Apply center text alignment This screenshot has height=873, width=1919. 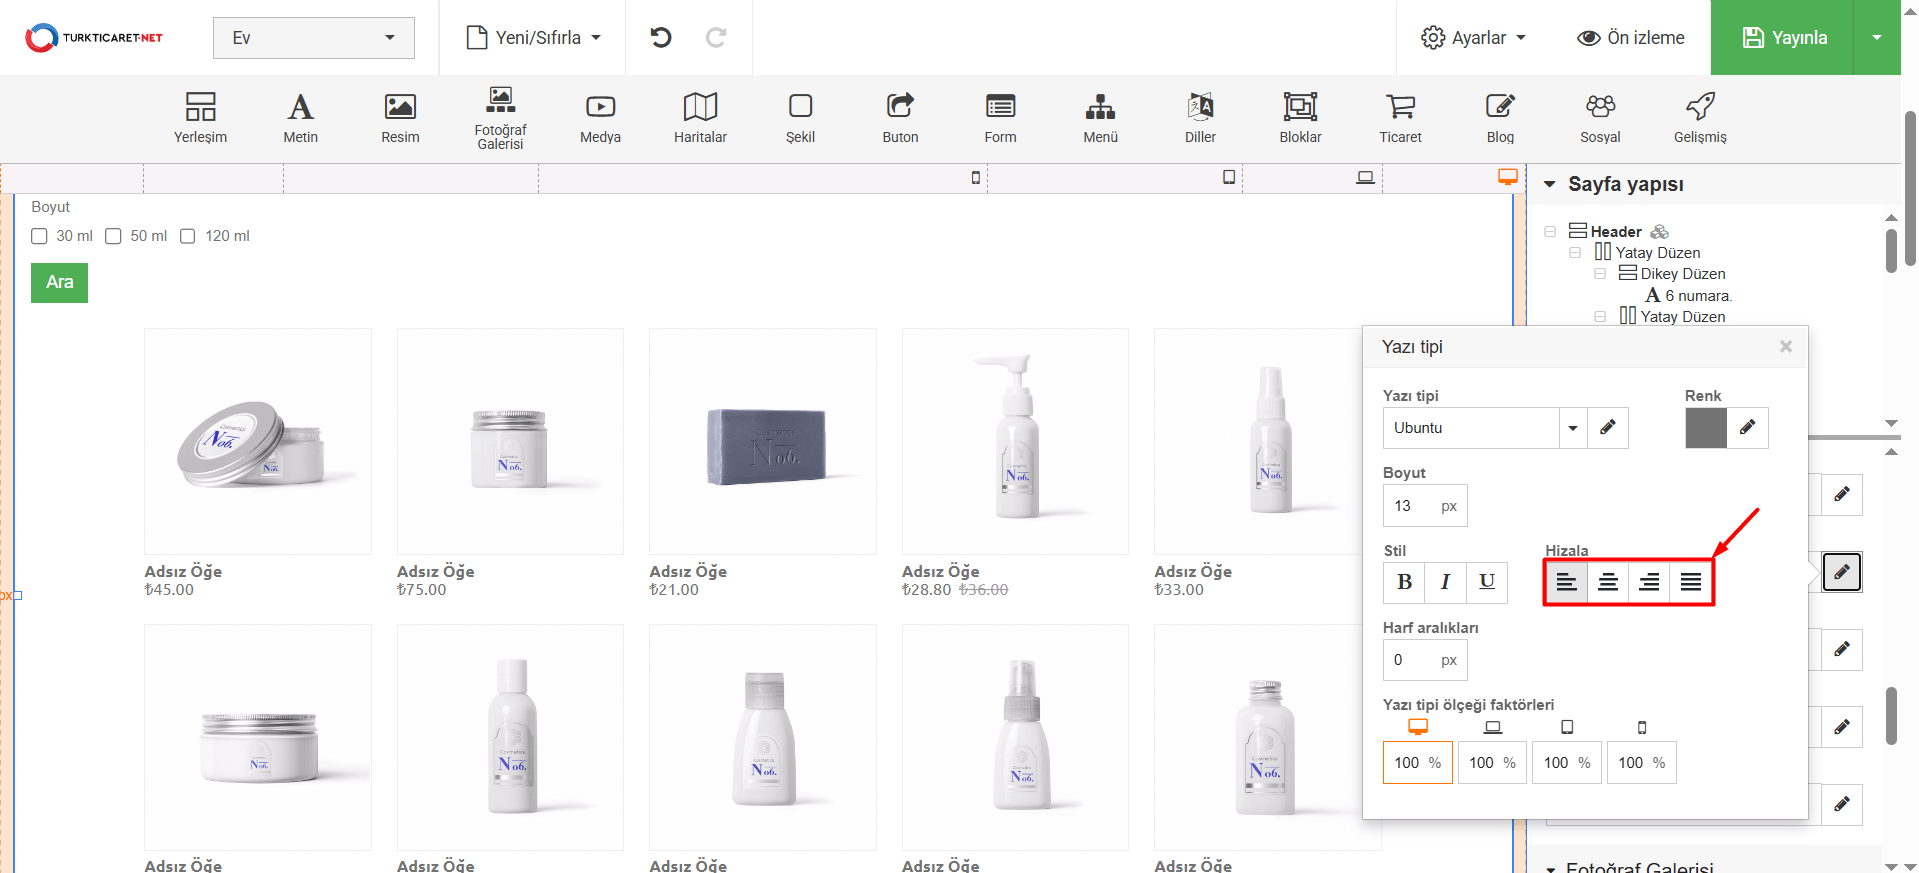(1608, 582)
